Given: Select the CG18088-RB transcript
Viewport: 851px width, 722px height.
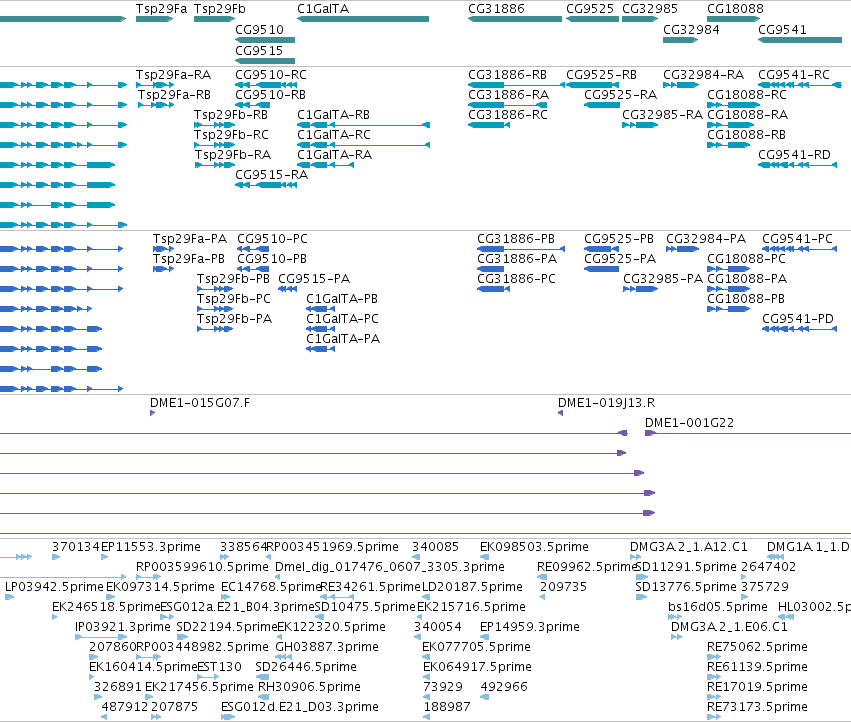Looking at the screenshot, I should [x=728, y=145].
